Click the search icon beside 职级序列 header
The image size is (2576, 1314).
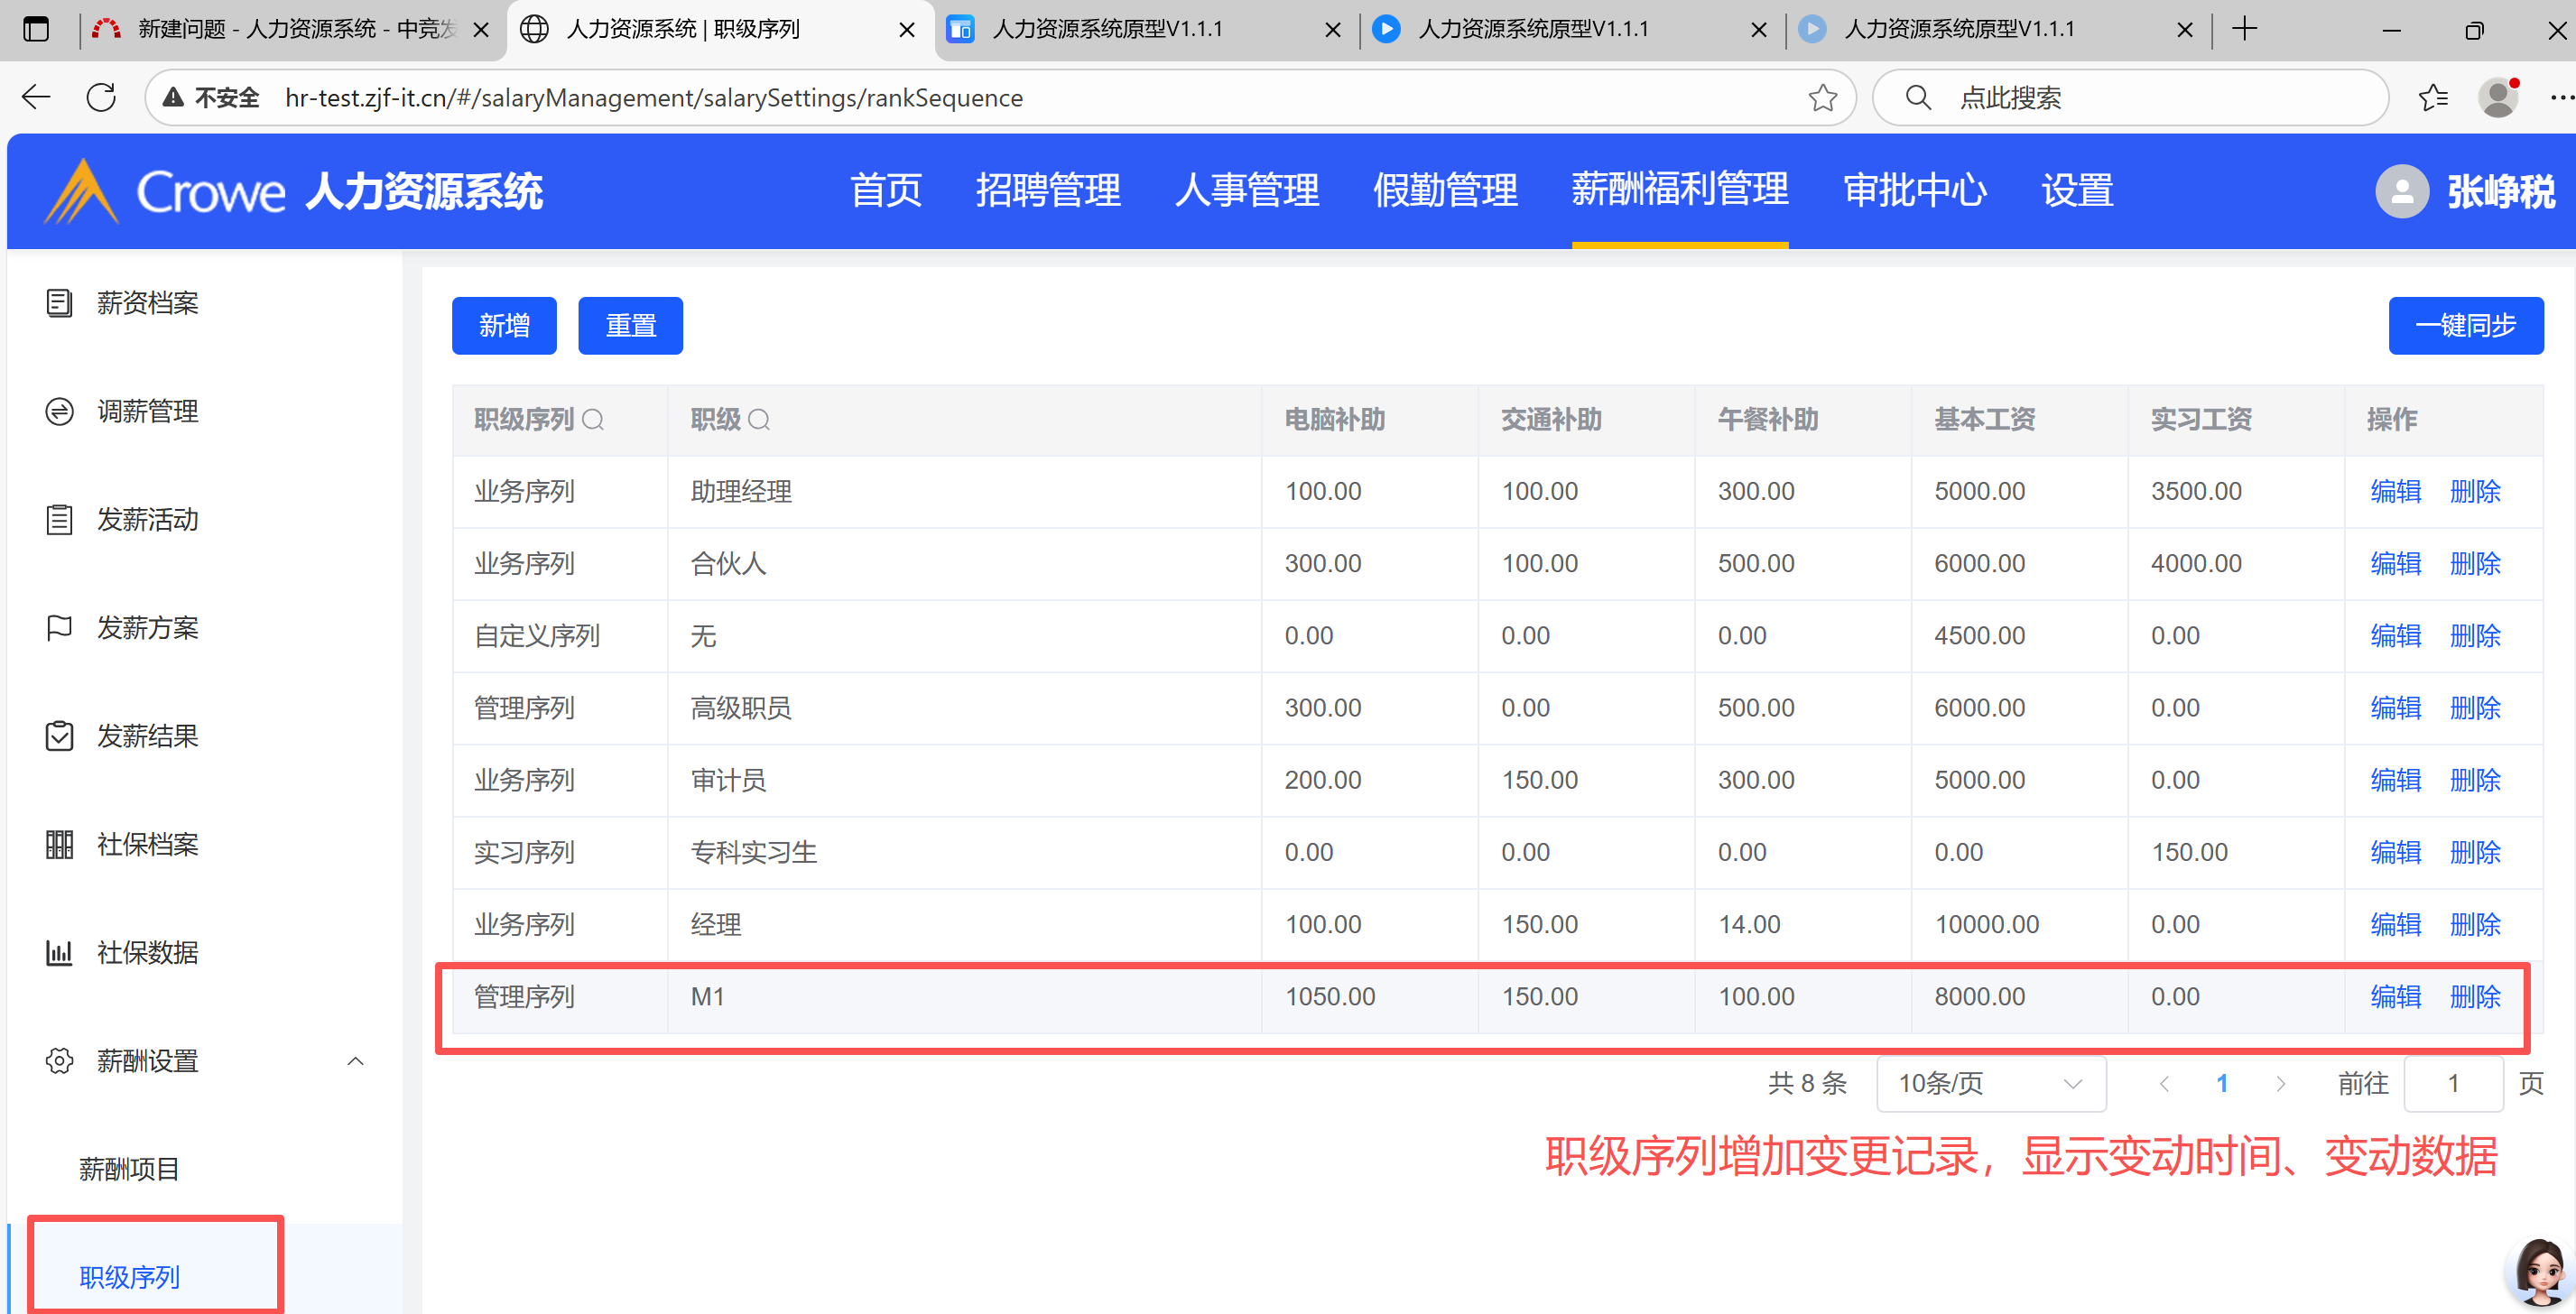point(592,419)
